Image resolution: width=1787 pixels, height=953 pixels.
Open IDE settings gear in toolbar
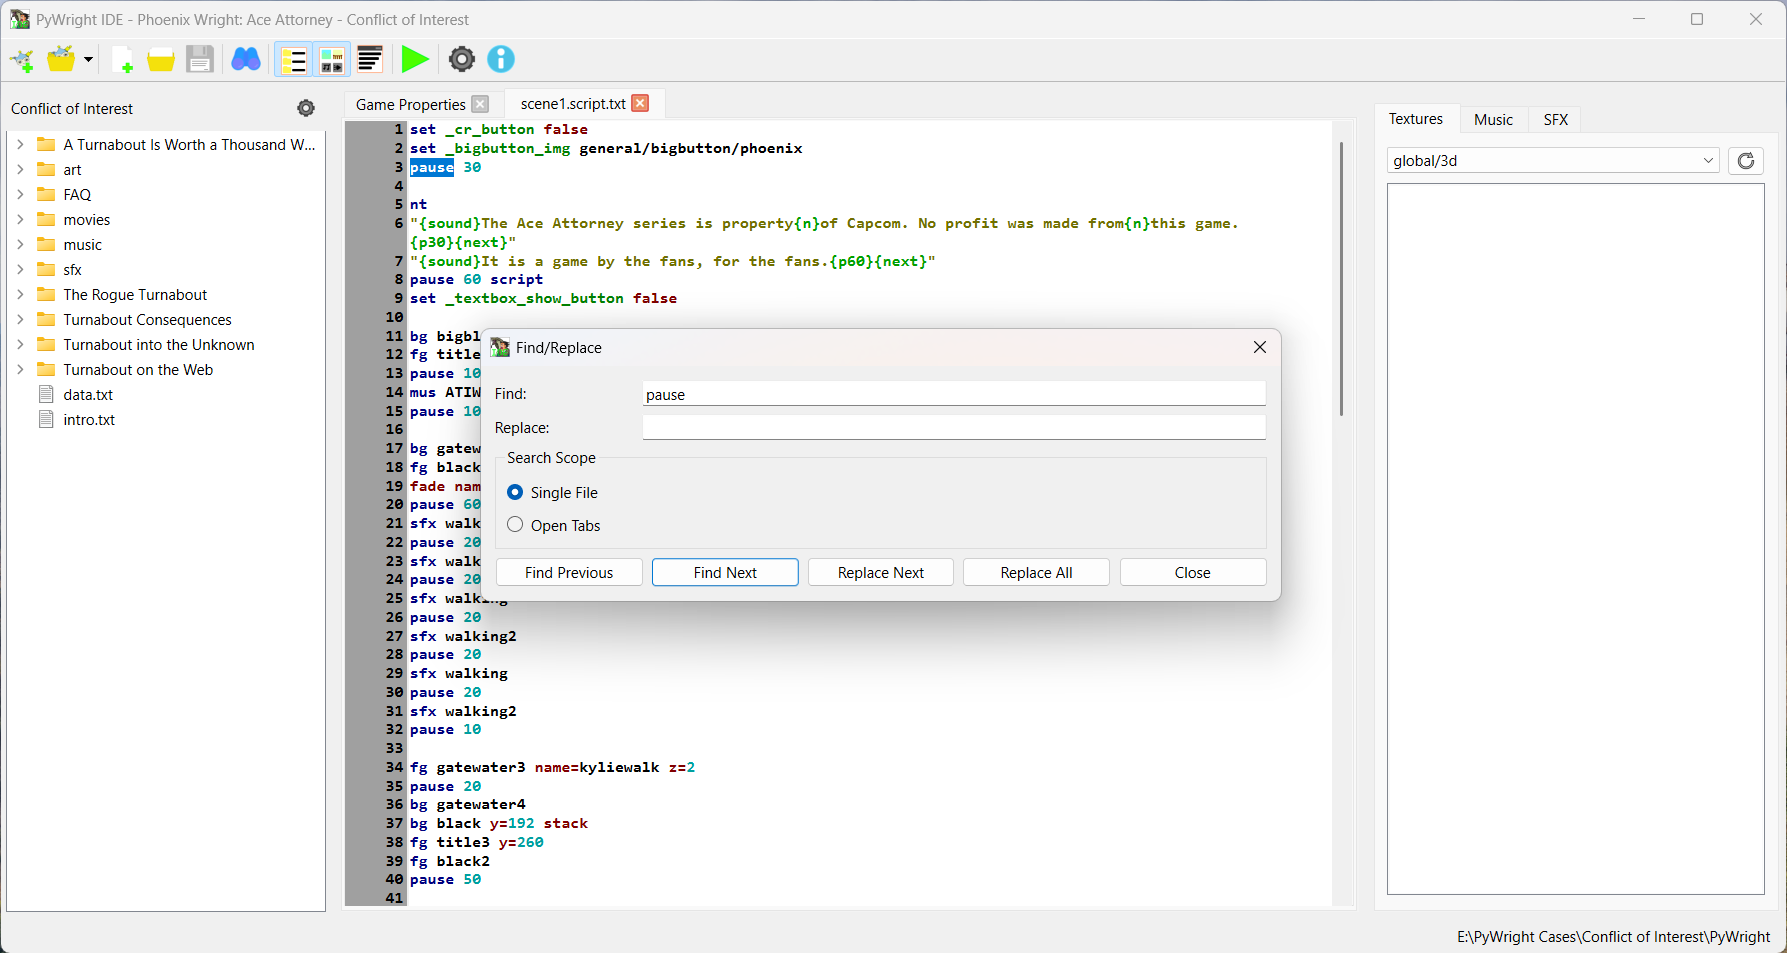[x=461, y=60]
